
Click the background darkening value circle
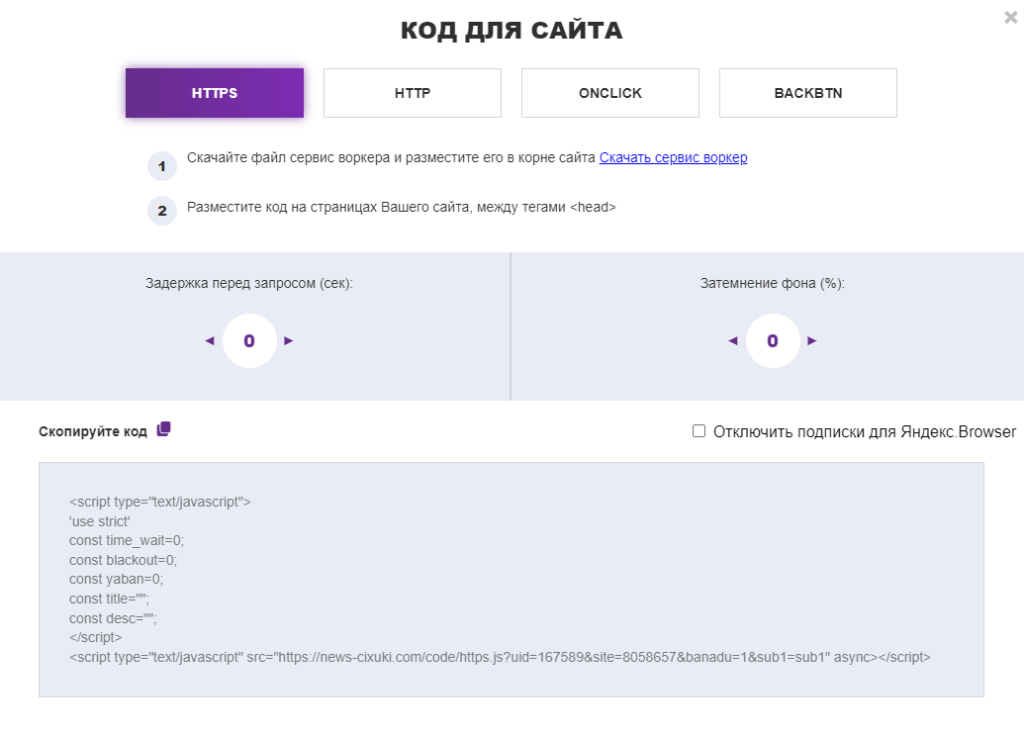(x=773, y=341)
